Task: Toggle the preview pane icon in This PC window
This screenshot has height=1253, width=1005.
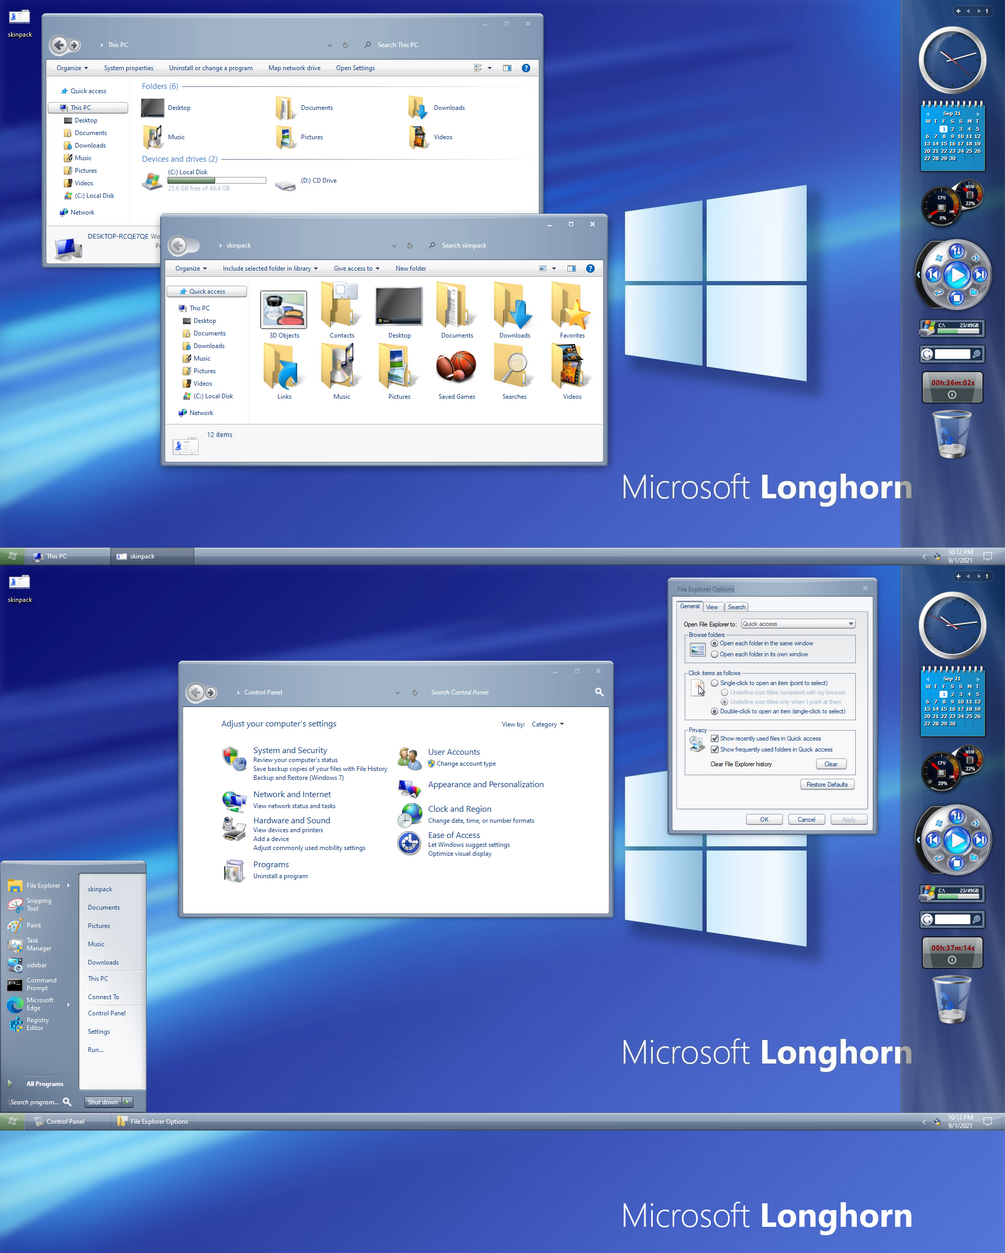Action: 507,68
